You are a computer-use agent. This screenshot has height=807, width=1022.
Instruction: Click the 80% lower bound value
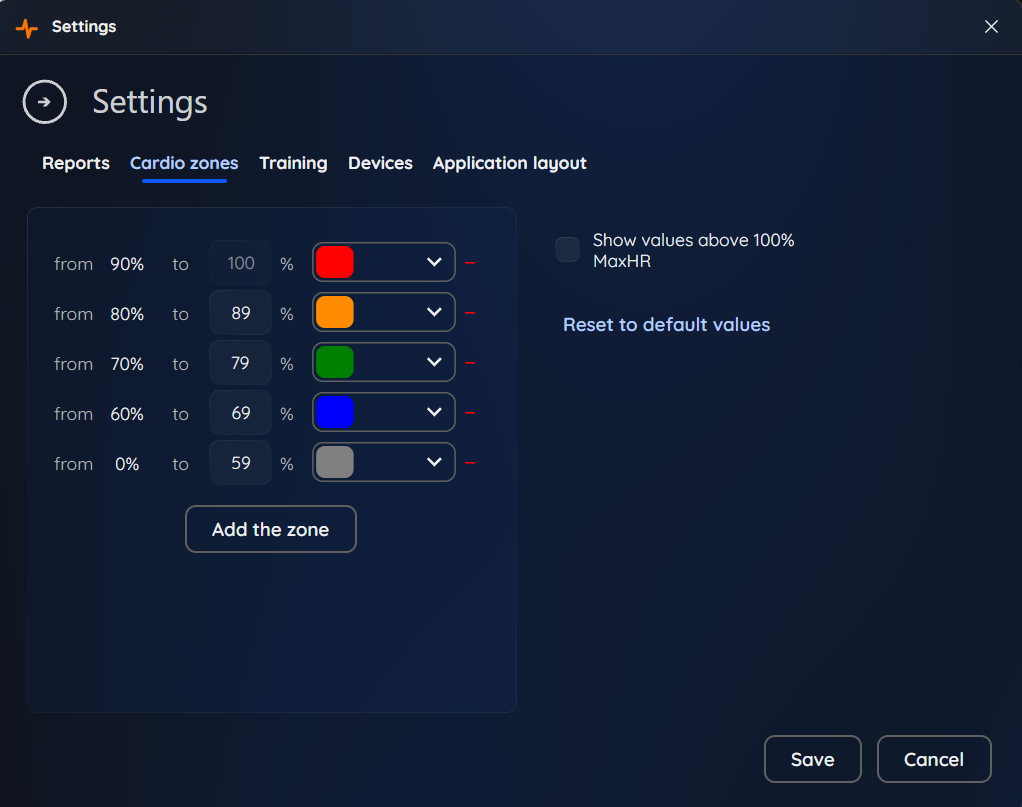(127, 314)
